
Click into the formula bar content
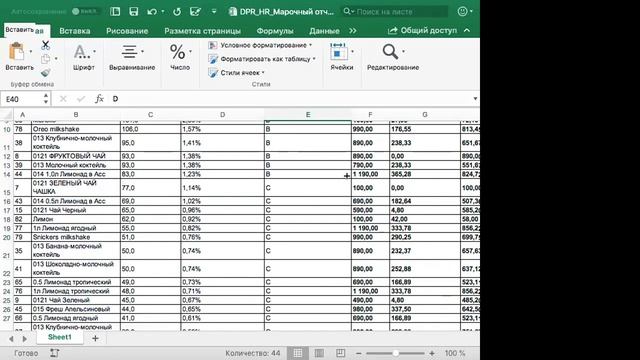click(290, 99)
